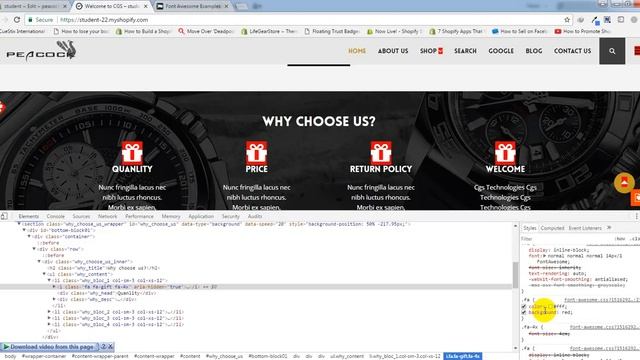The height and width of the screenshot is (360, 640).
Task: Click the eyedropper color picker extension icon
Action: click(596, 20)
